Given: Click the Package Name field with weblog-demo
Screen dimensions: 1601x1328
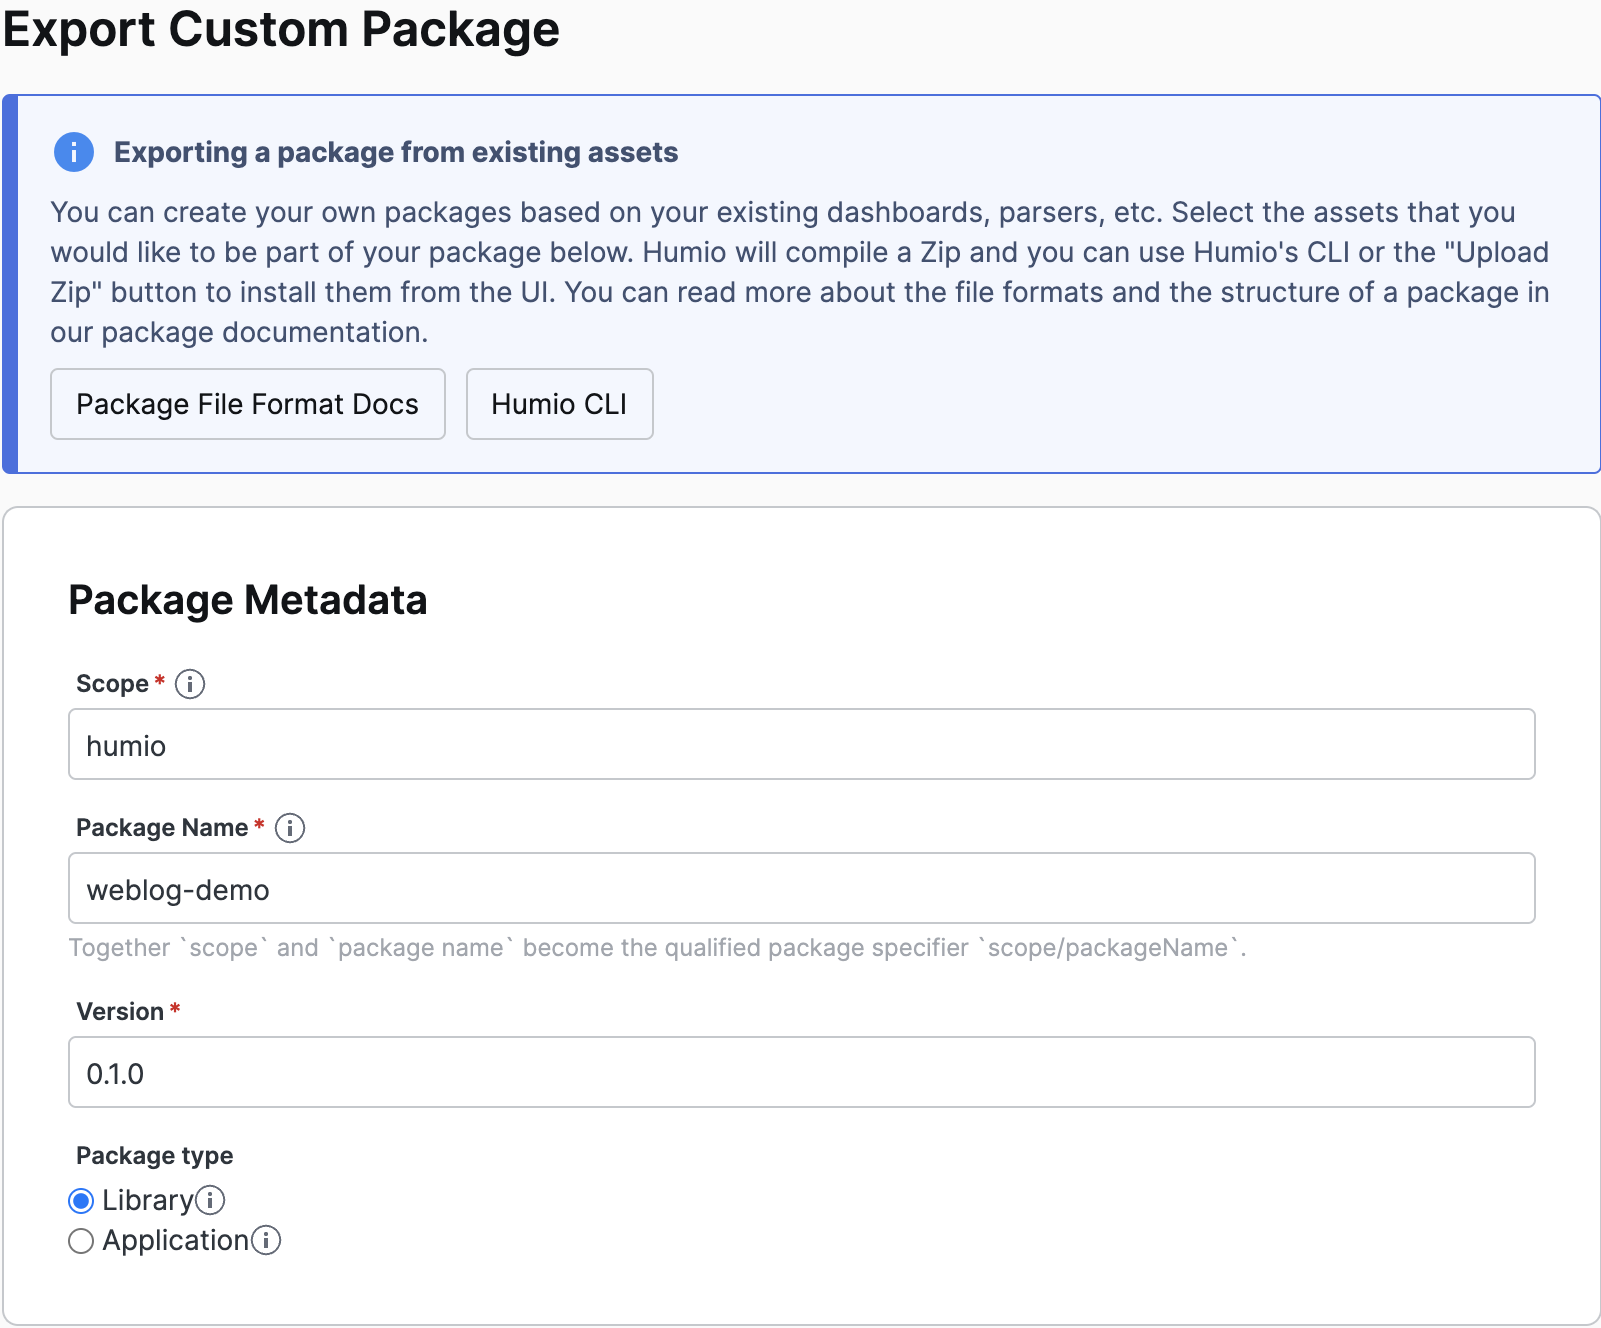Looking at the screenshot, I should 801,889.
